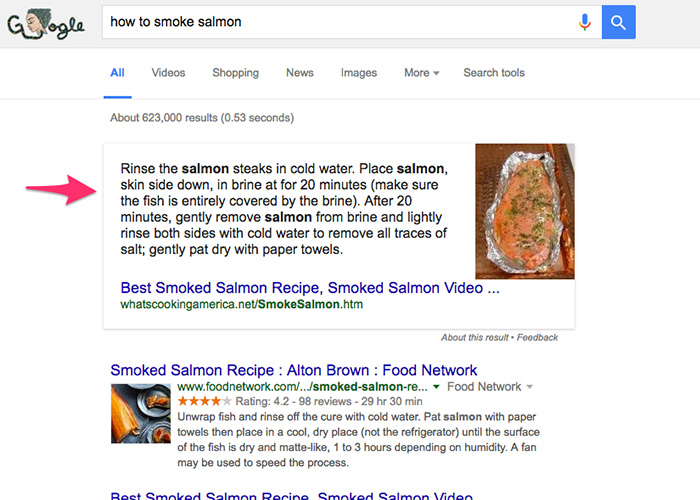Click the Feedback link

pos(538,338)
